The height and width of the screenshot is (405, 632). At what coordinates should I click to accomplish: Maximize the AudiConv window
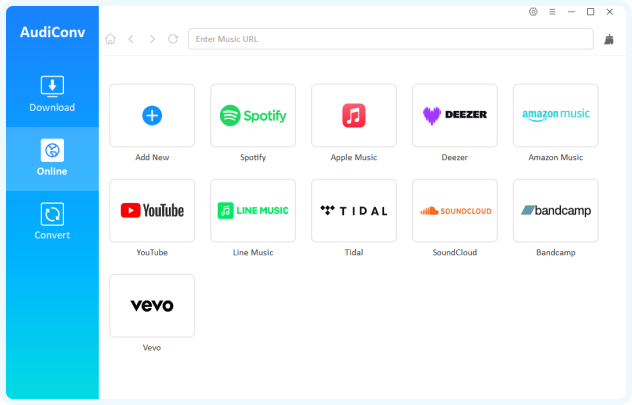pos(590,12)
